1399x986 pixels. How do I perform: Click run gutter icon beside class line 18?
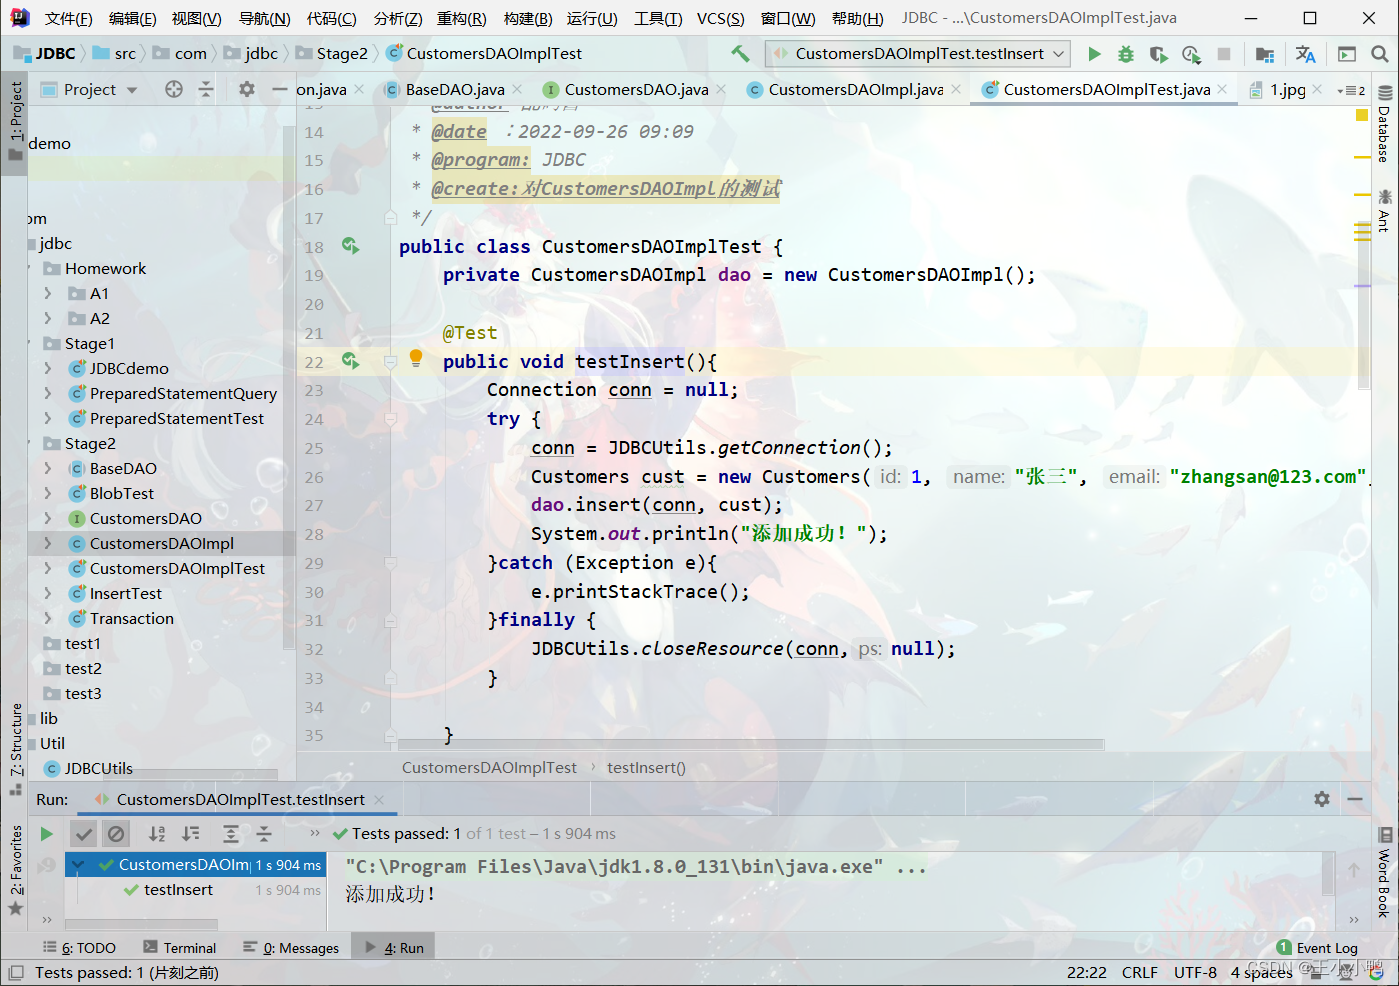pos(350,245)
